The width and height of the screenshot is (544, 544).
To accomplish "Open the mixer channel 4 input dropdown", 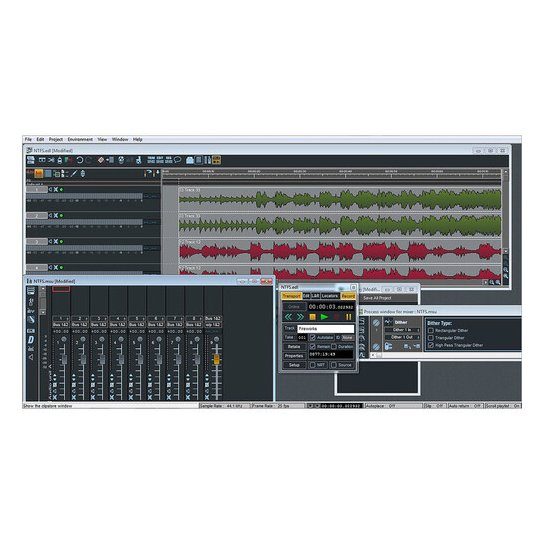I will tap(118, 318).
